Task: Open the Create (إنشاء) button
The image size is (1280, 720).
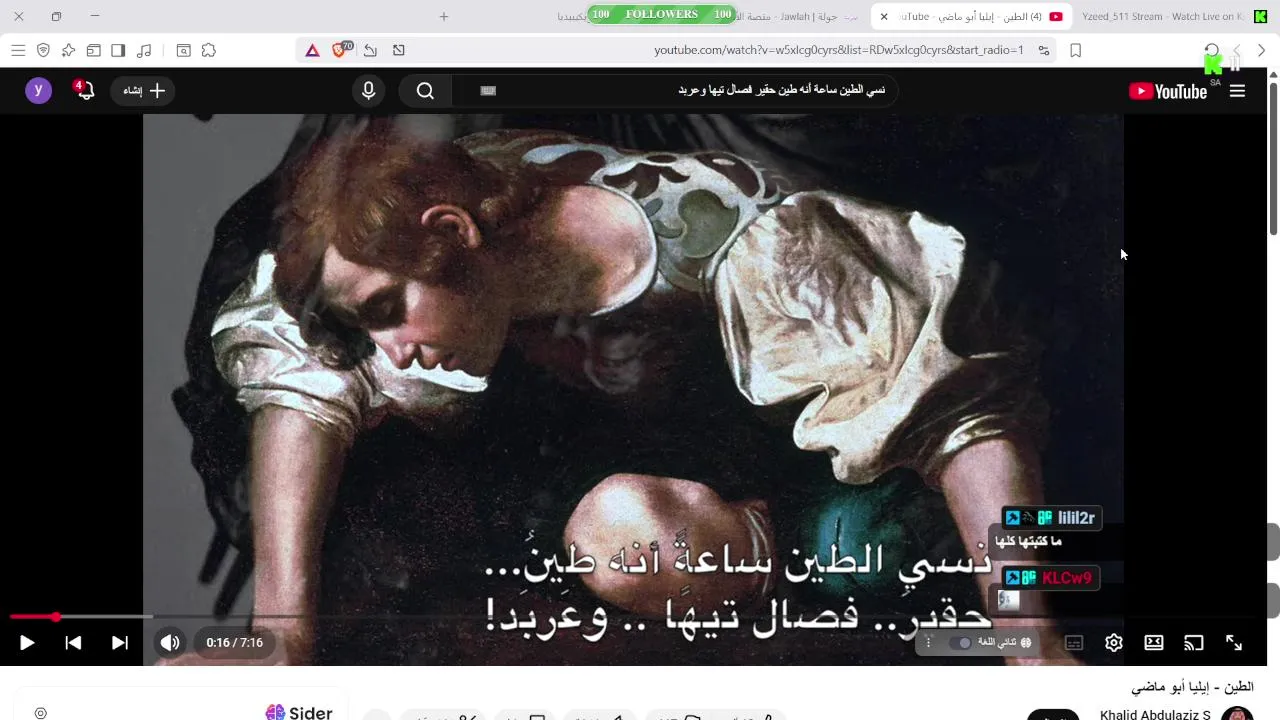Action: [x=144, y=91]
